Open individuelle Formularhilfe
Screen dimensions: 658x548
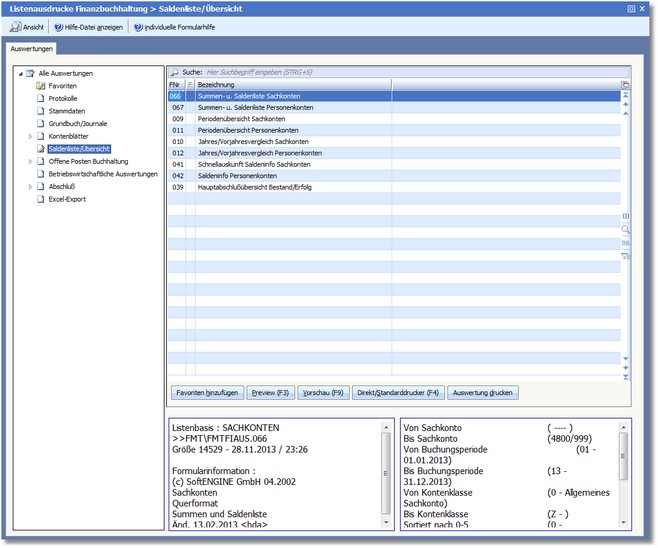176,27
